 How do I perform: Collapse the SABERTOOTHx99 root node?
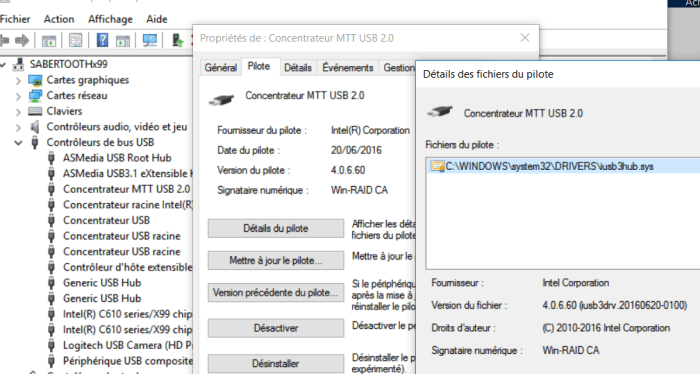click(3, 65)
